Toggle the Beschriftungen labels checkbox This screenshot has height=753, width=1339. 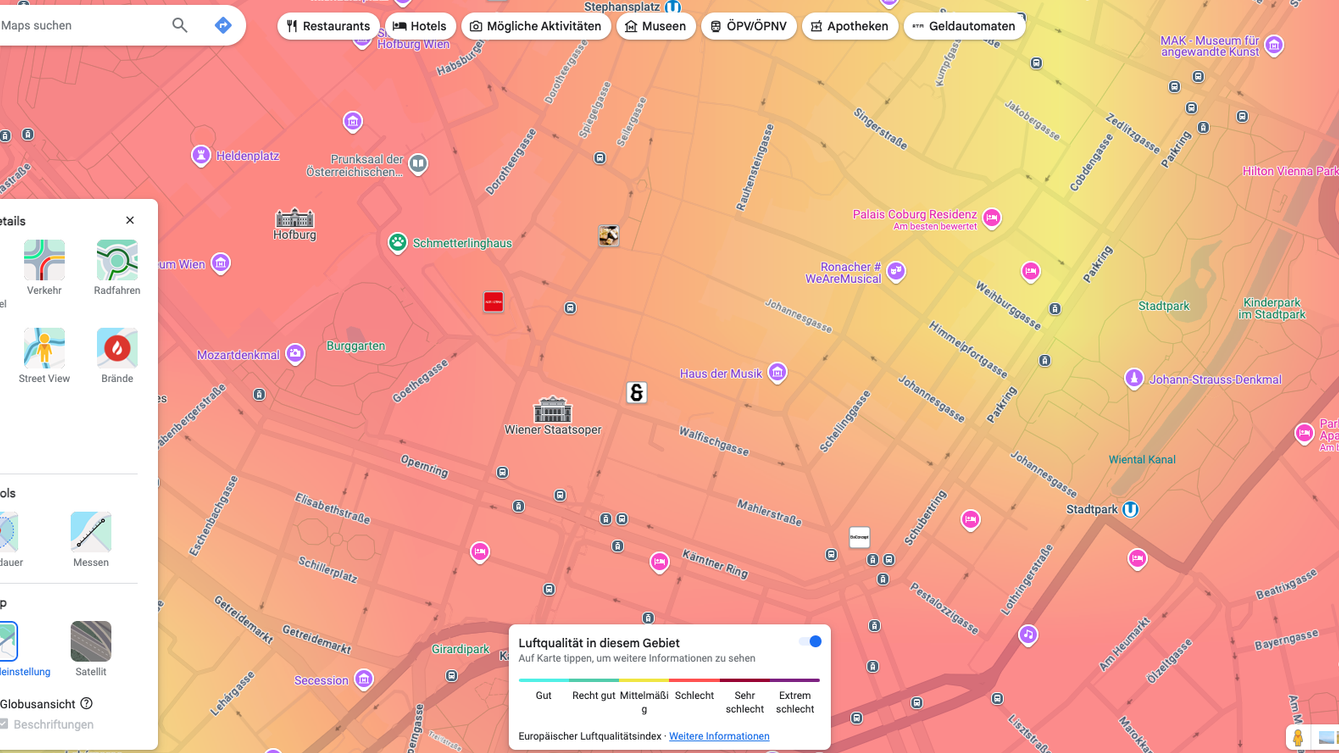(x=5, y=724)
